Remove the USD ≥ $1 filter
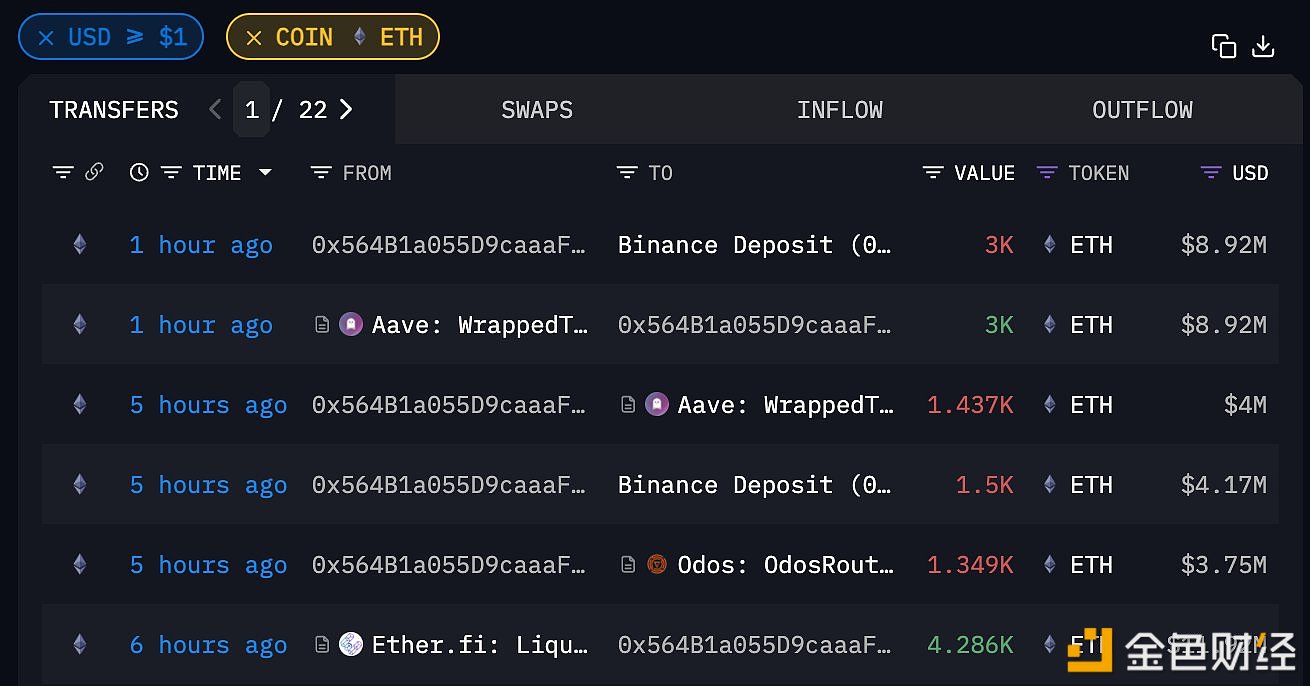 click(46, 38)
